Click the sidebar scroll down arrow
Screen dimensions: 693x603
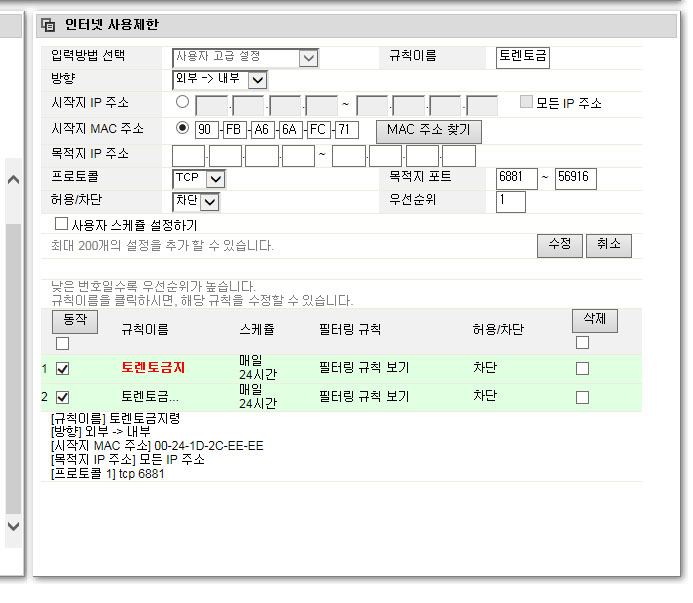click(13, 526)
